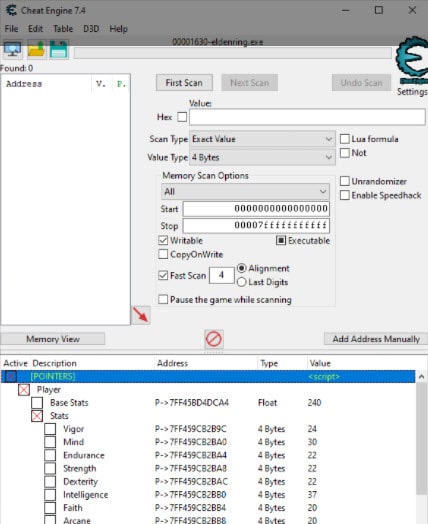This screenshot has height=524, width=428.
Task: Click the Undo Scan button
Action: point(361,83)
